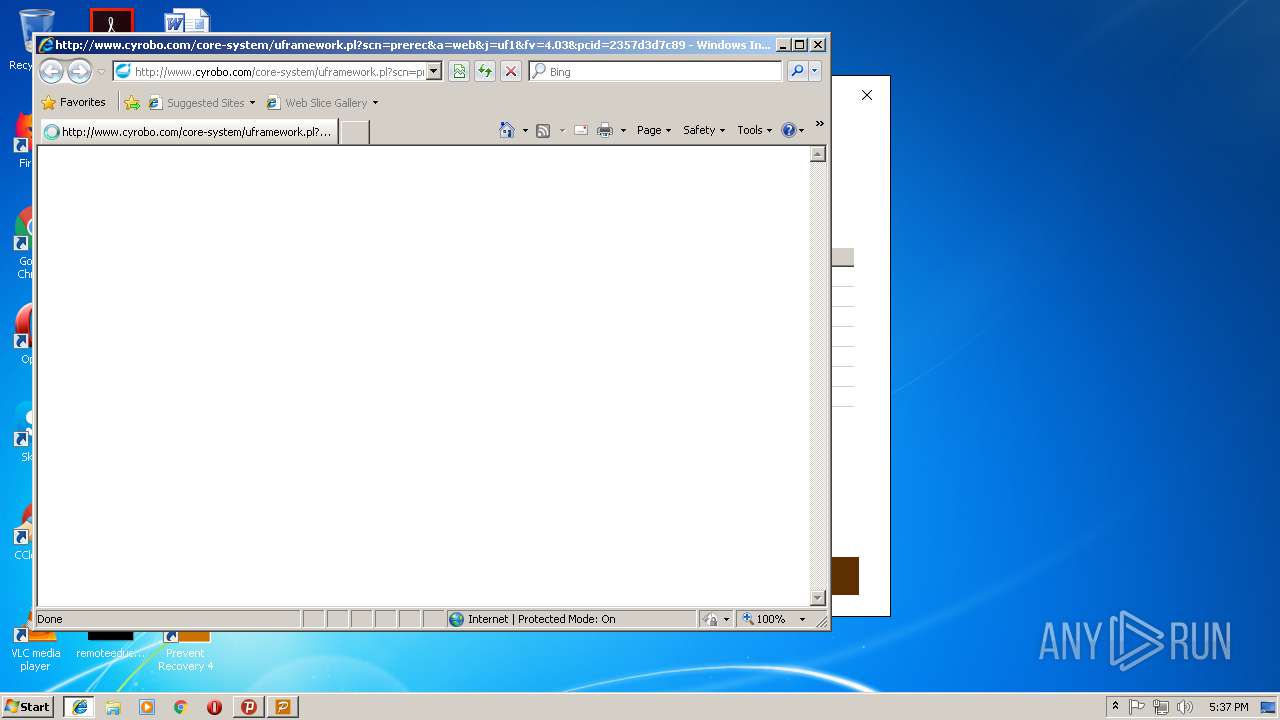Click the Add to Favorites Bar icon

(x=132, y=102)
